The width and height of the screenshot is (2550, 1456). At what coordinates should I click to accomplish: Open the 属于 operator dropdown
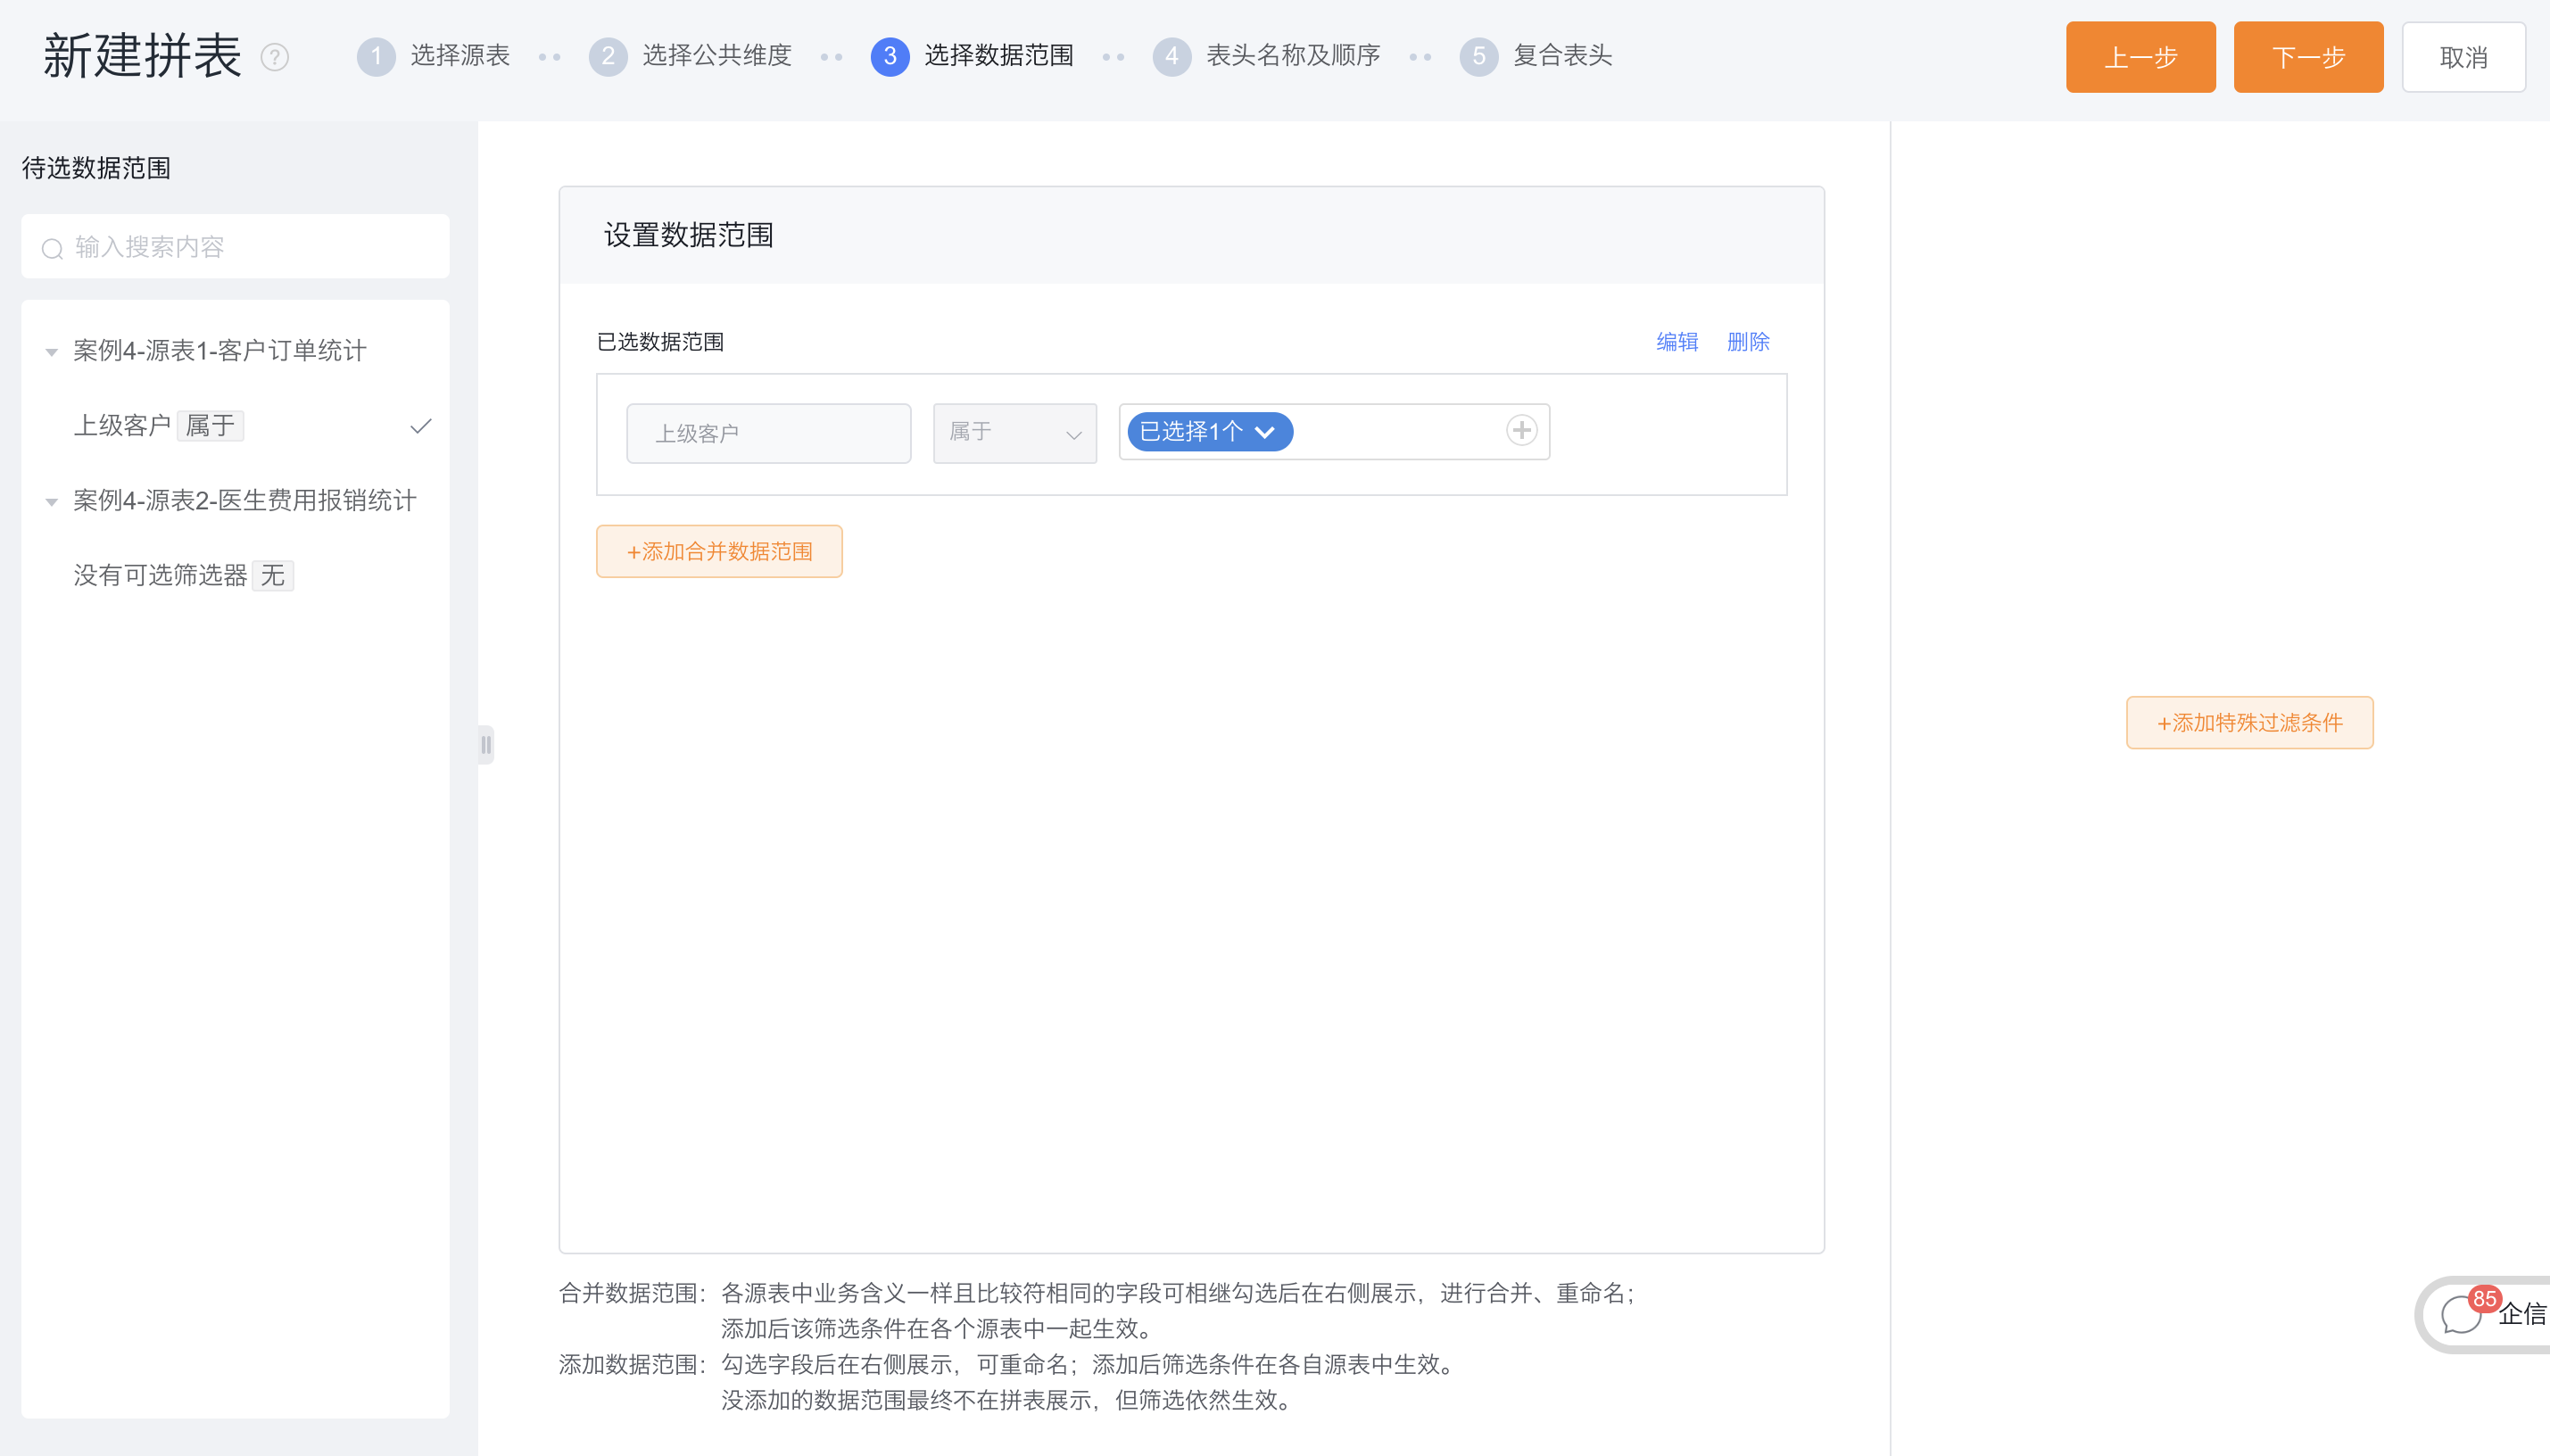click(1015, 433)
